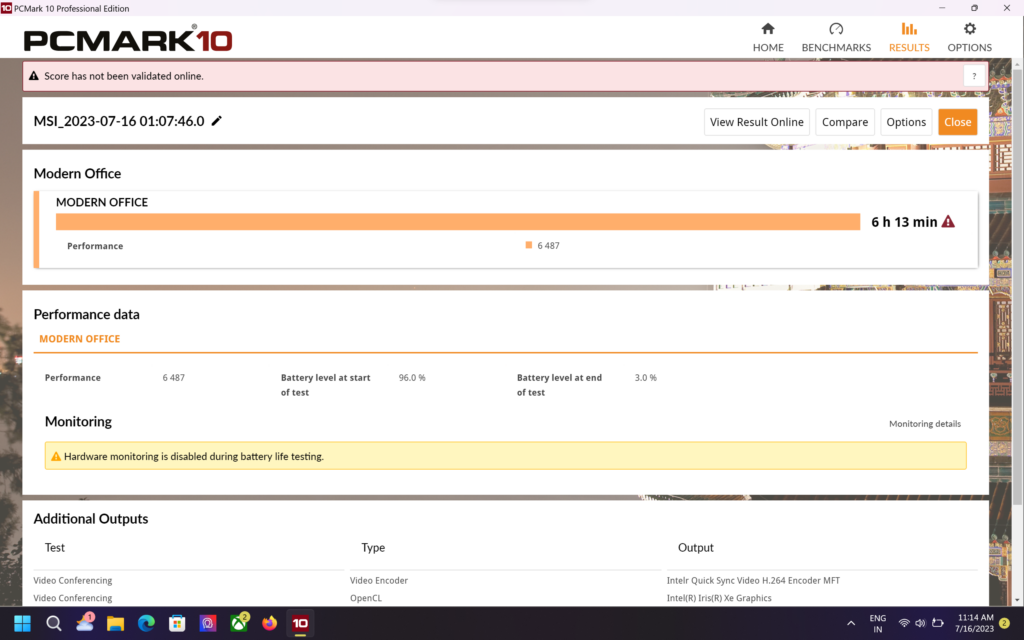
Task: Go to the Benchmarks section
Action: tap(836, 37)
